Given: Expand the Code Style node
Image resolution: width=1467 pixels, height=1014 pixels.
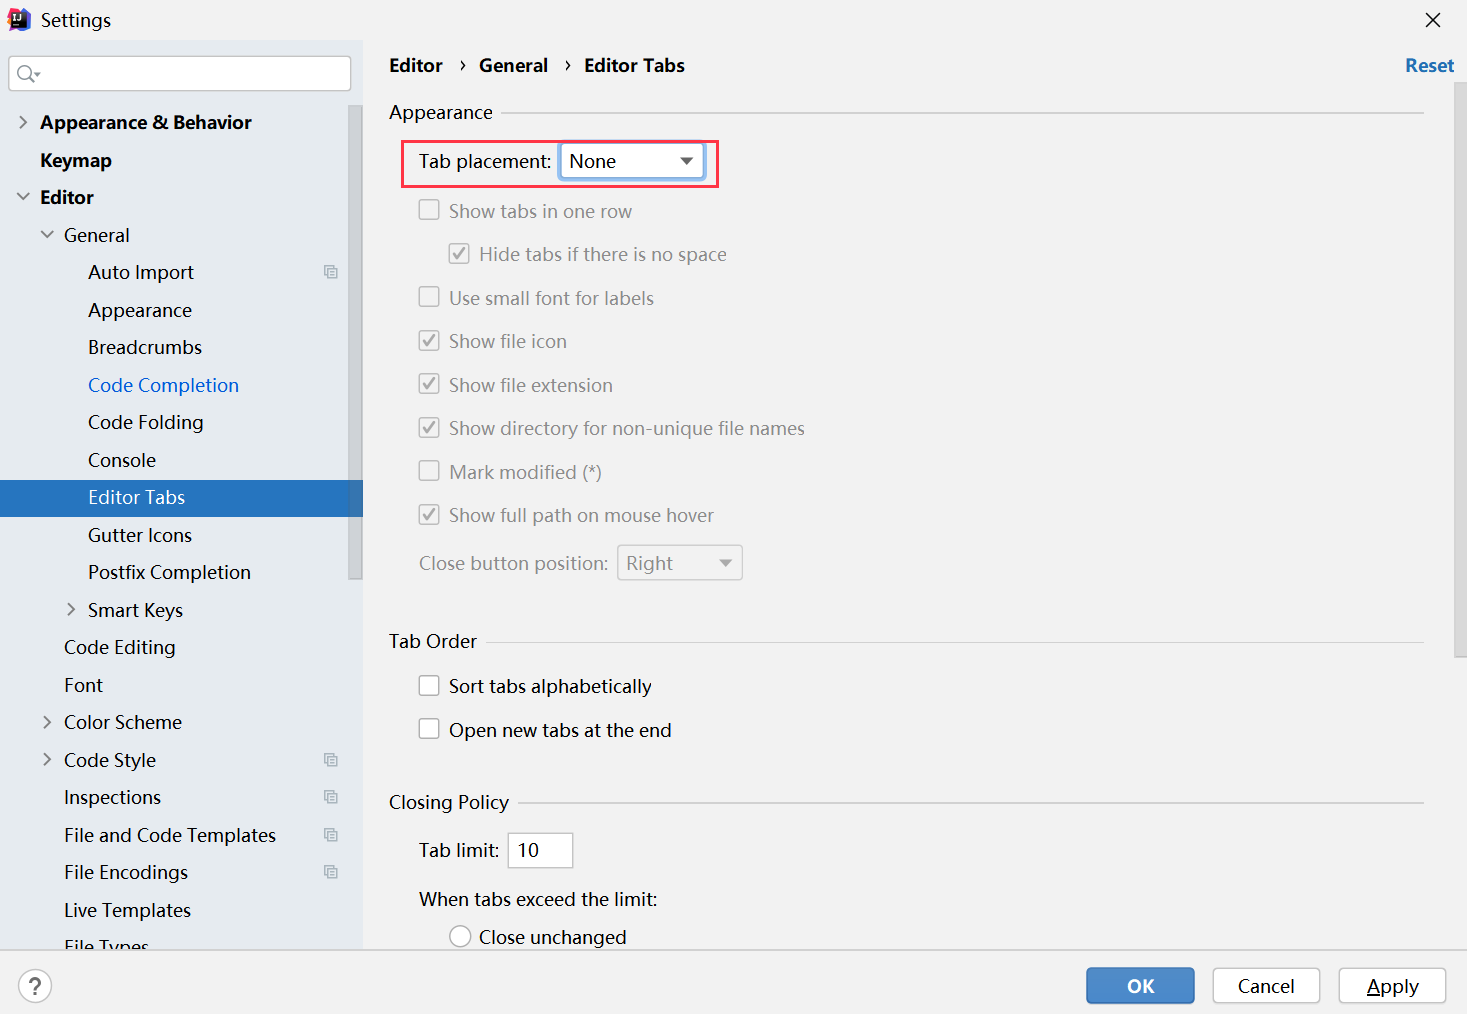Looking at the screenshot, I should pos(47,760).
